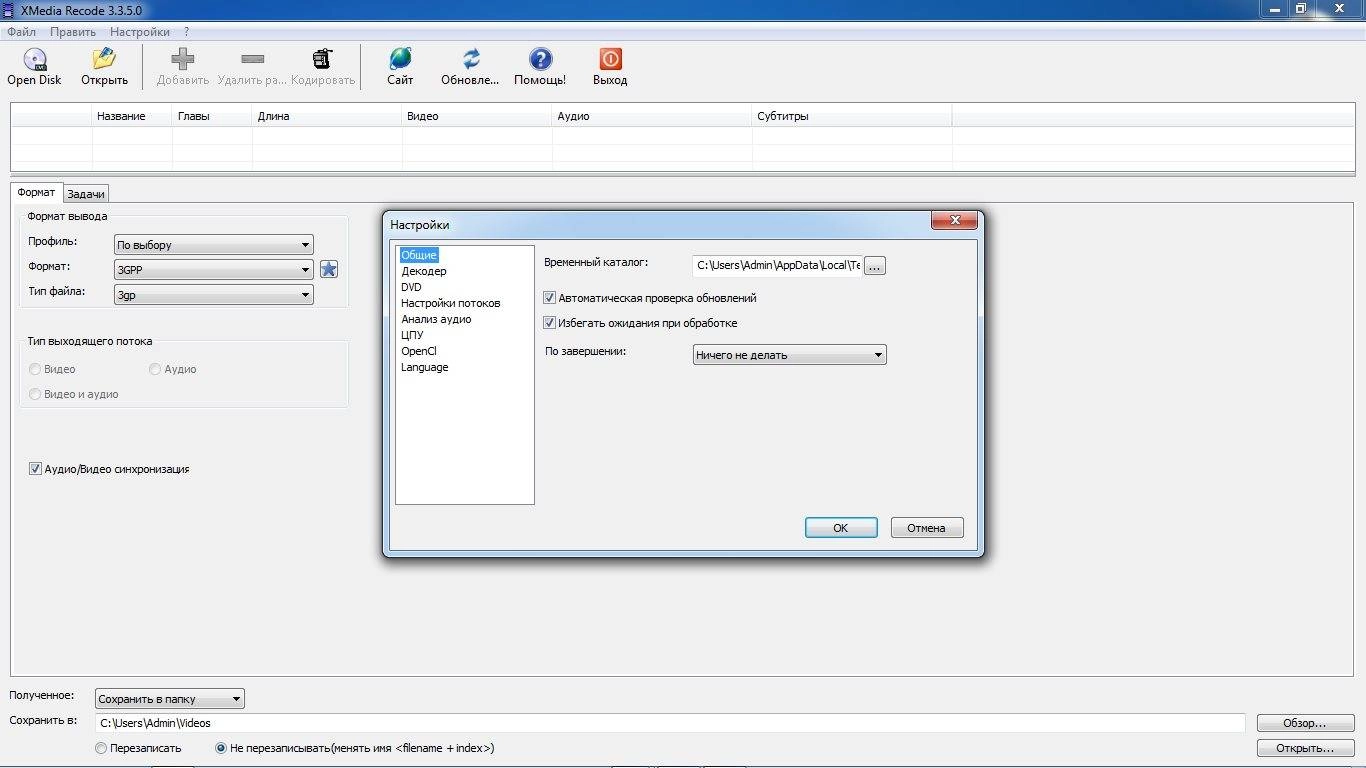1366x768 pixels.
Task: Select the Видео и аудио radio button
Action: click(x=35, y=394)
